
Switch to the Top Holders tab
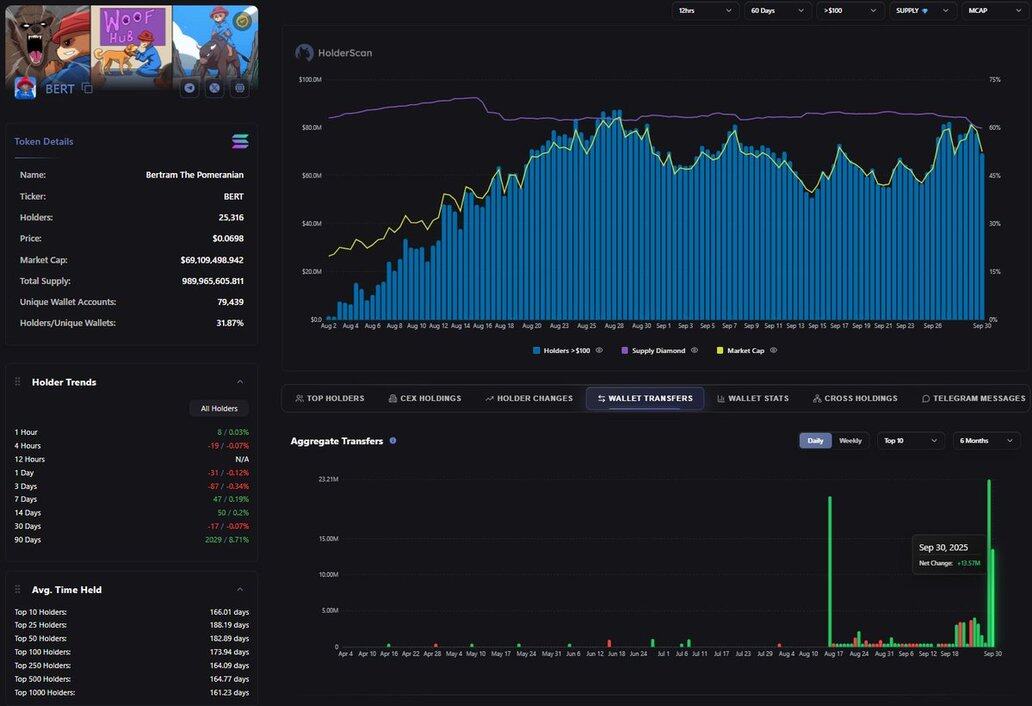[x=330, y=398]
